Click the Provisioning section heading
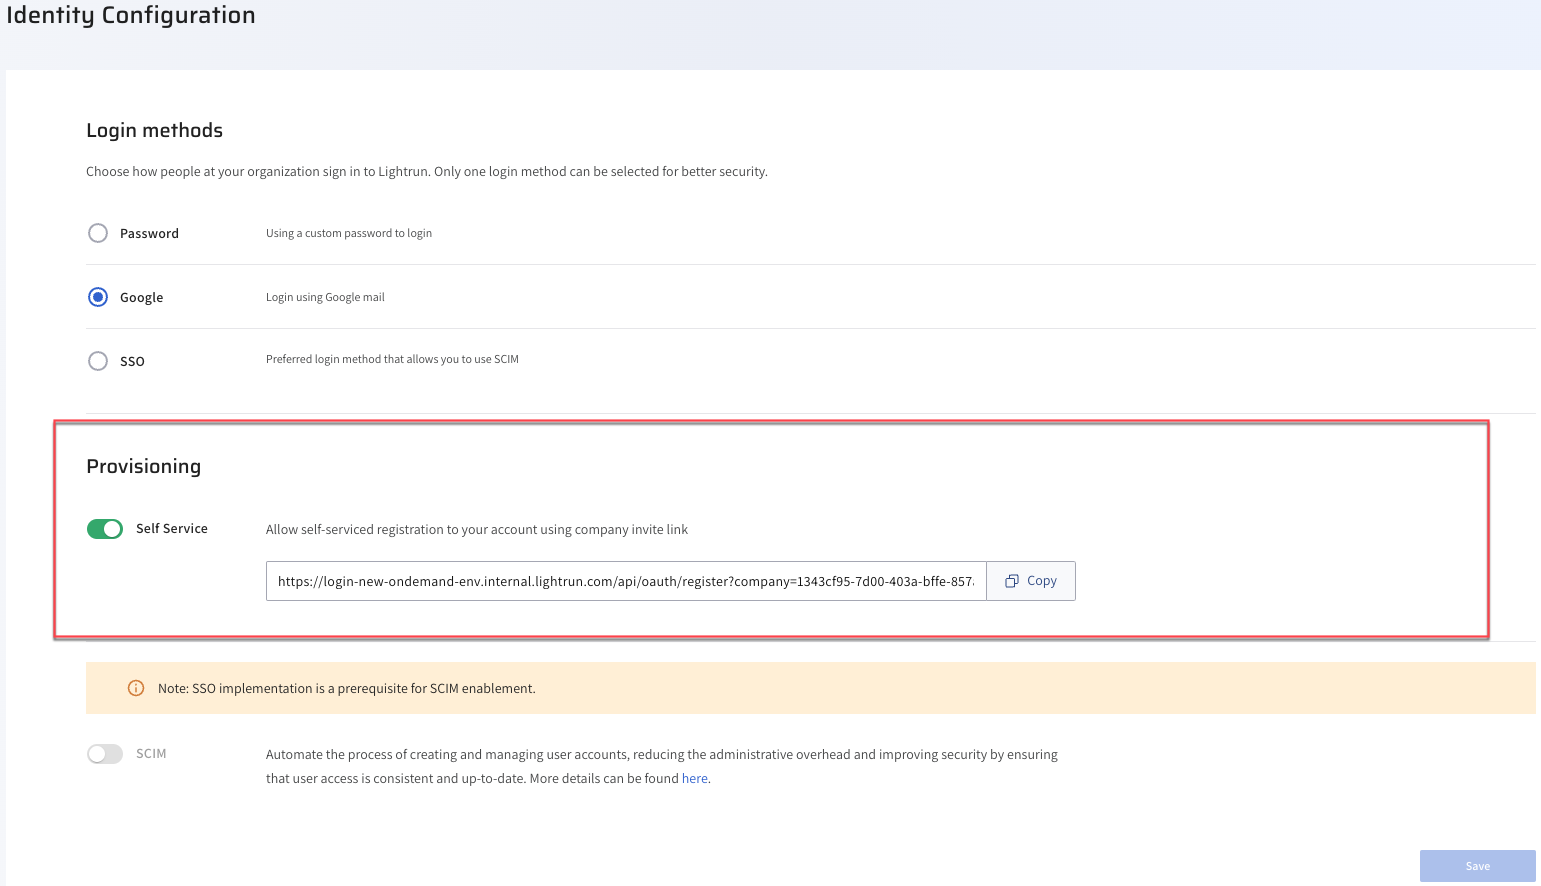The width and height of the screenshot is (1541, 886). pos(144,467)
